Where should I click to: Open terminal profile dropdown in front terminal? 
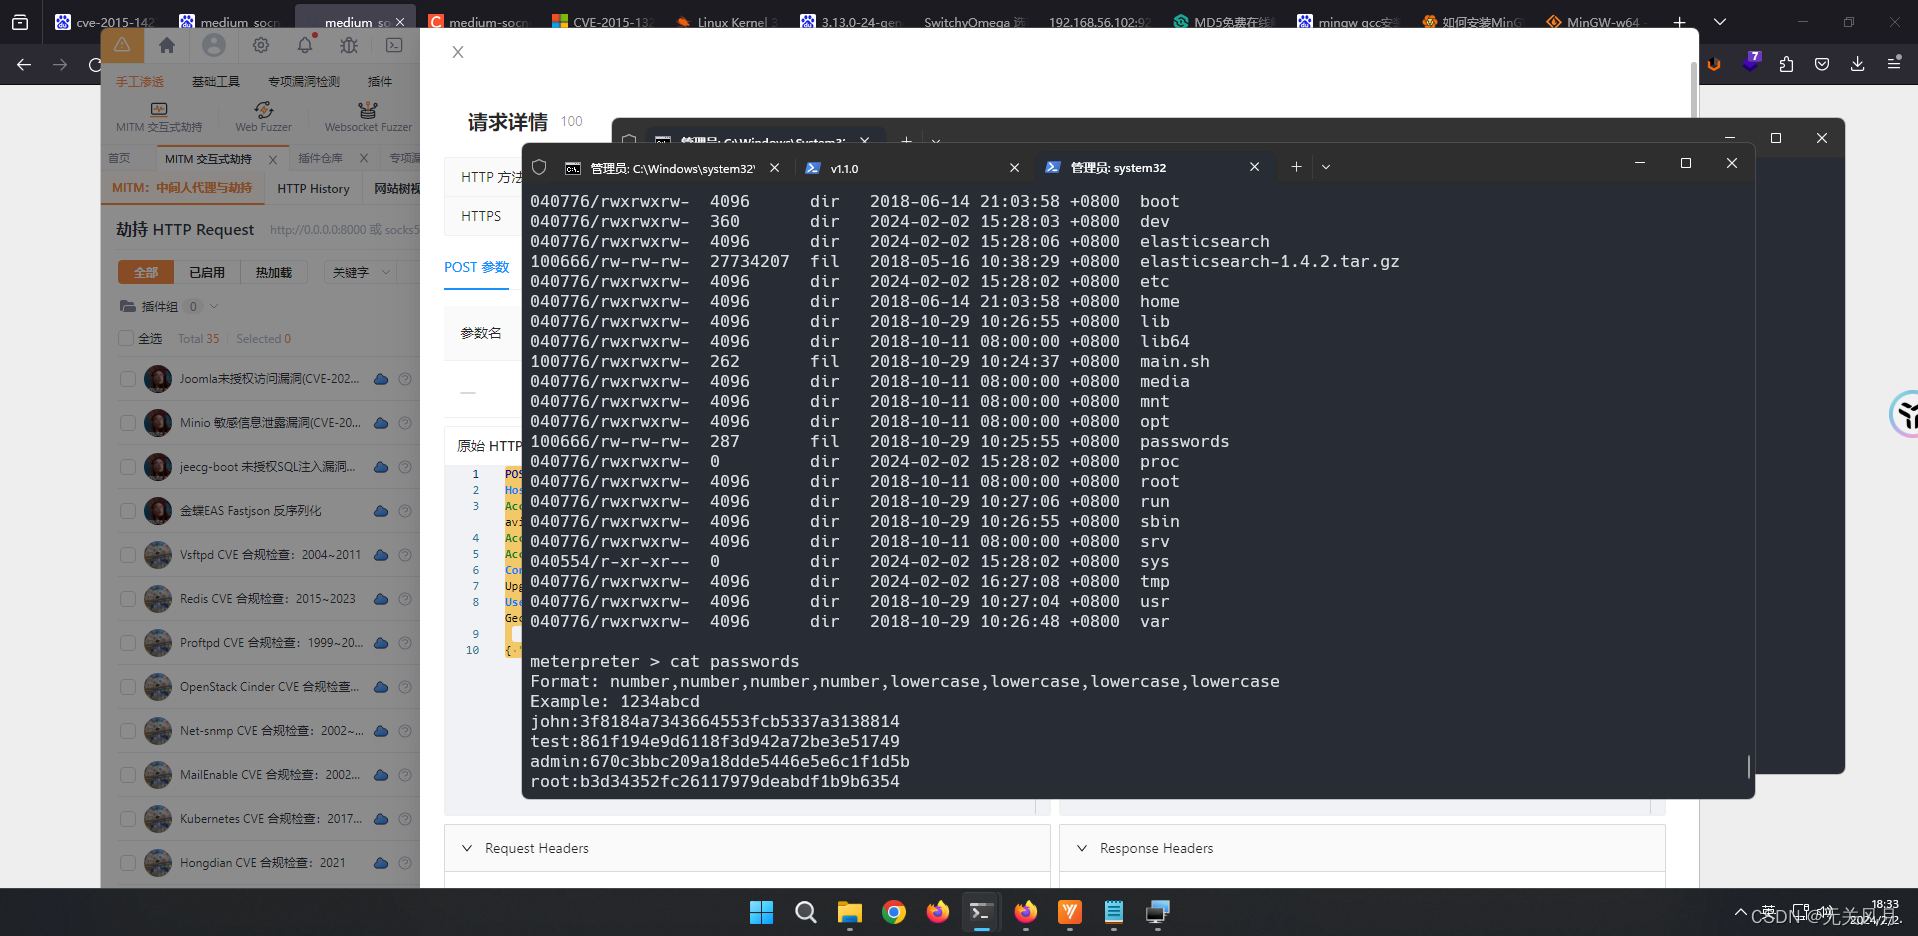pyautogui.click(x=1326, y=167)
